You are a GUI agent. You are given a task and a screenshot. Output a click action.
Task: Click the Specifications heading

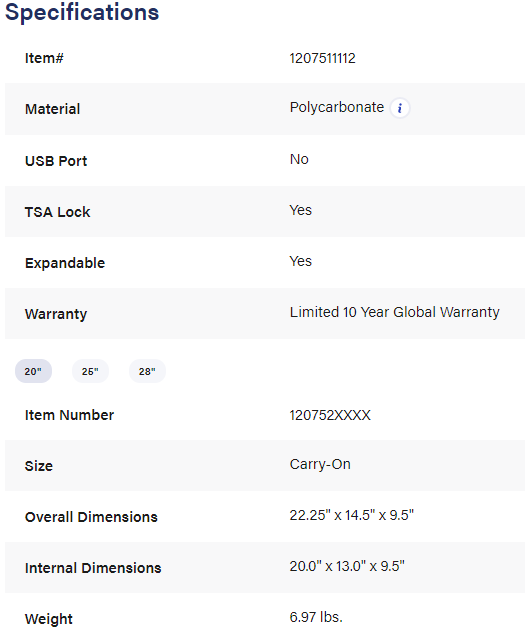[x=82, y=12]
